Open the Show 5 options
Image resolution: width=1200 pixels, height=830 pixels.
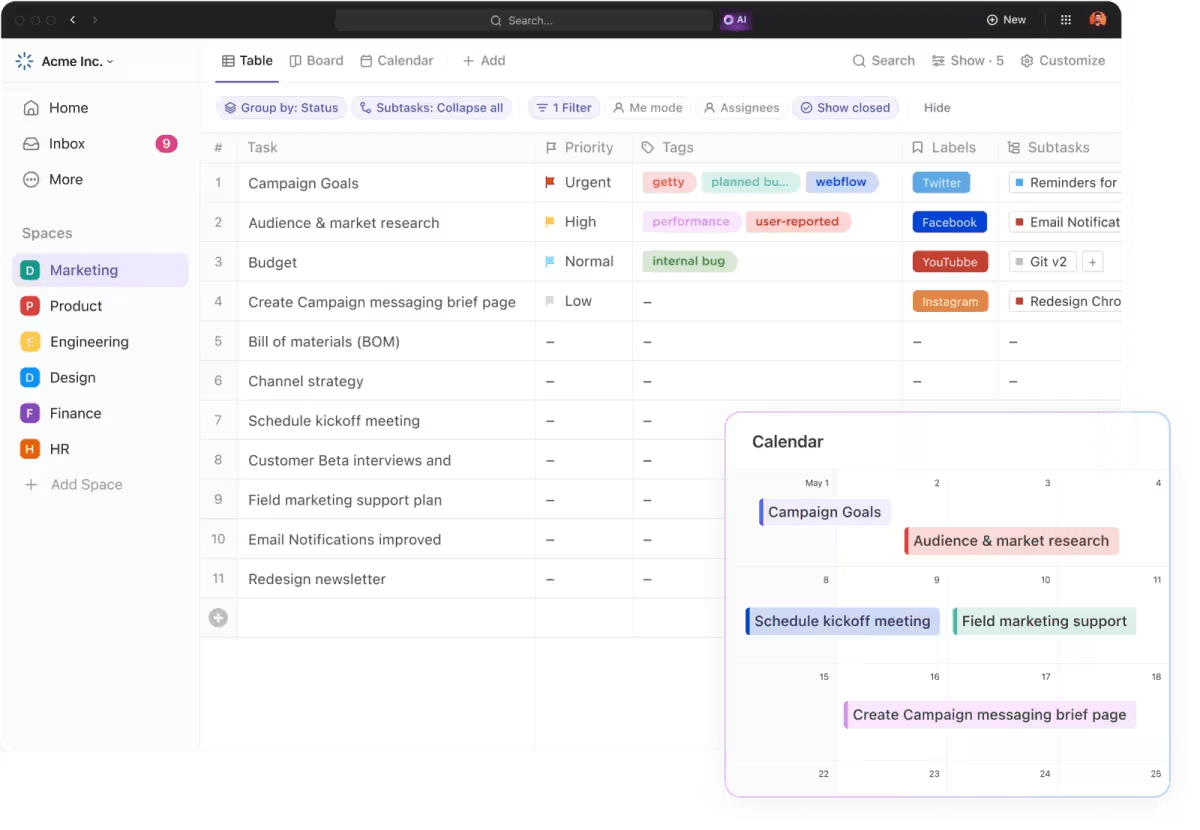[x=967, y=61]
